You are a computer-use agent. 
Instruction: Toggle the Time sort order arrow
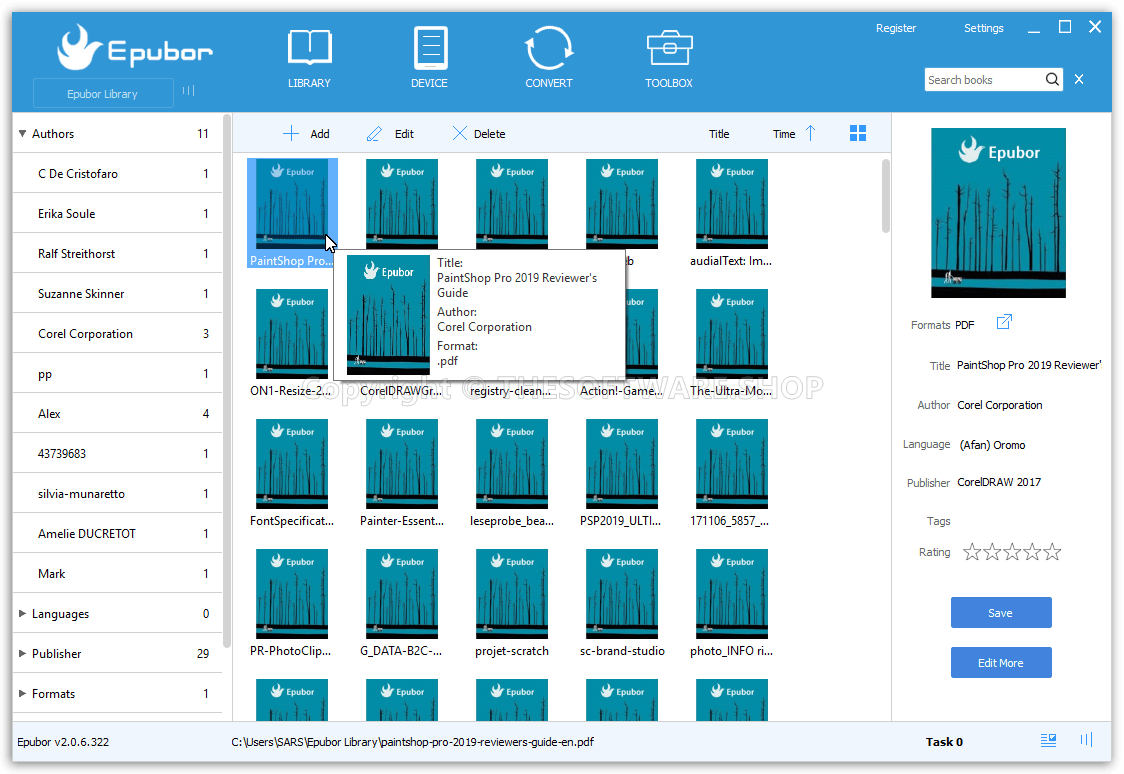tap(810, 132)
